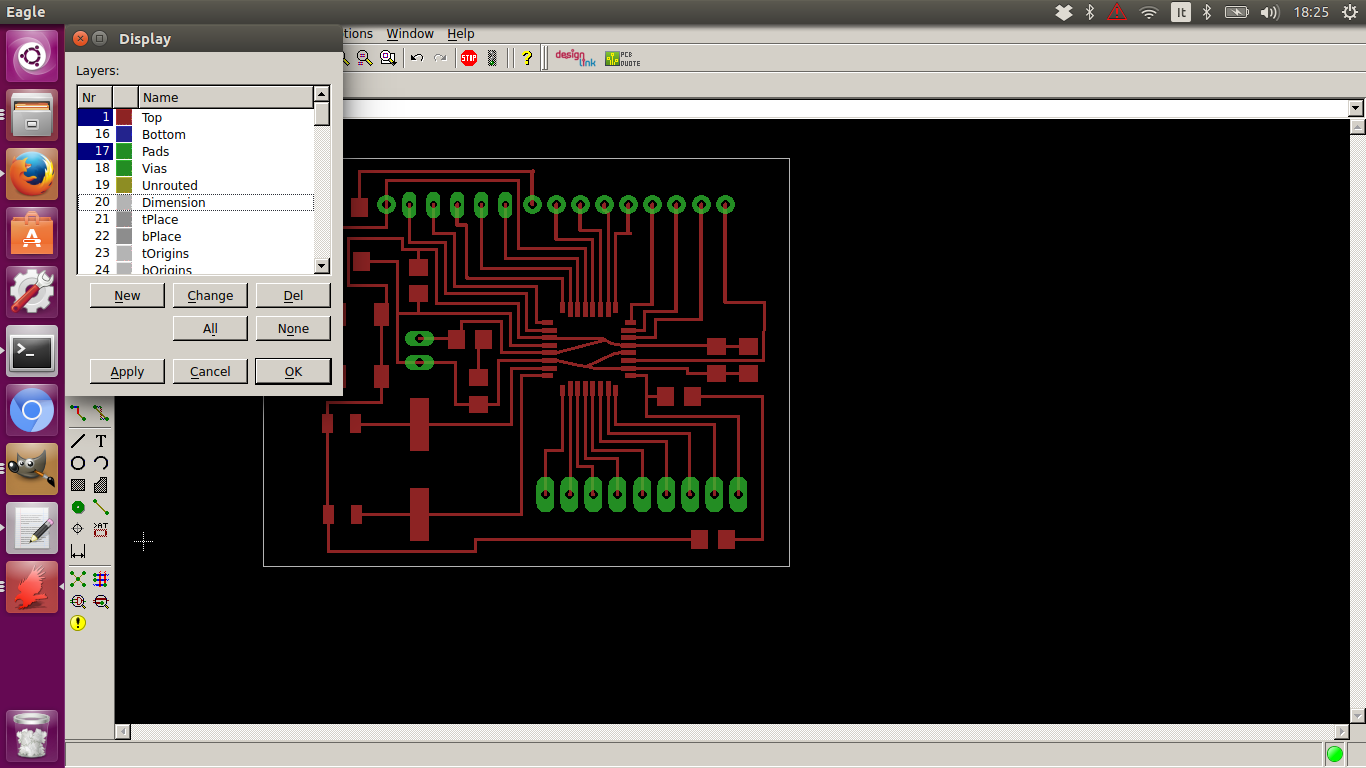
Task: Select the Route tool in Eagle toolbox
Action: click(78, 413)
